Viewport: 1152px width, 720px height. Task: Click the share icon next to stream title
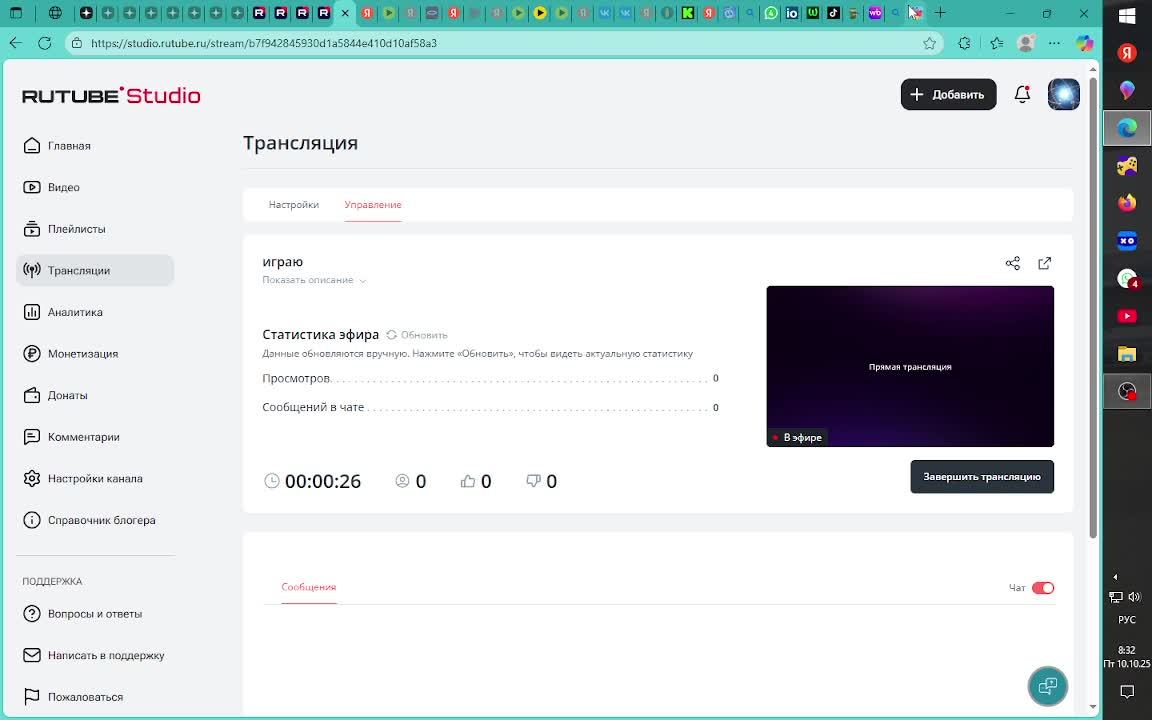1012,263
